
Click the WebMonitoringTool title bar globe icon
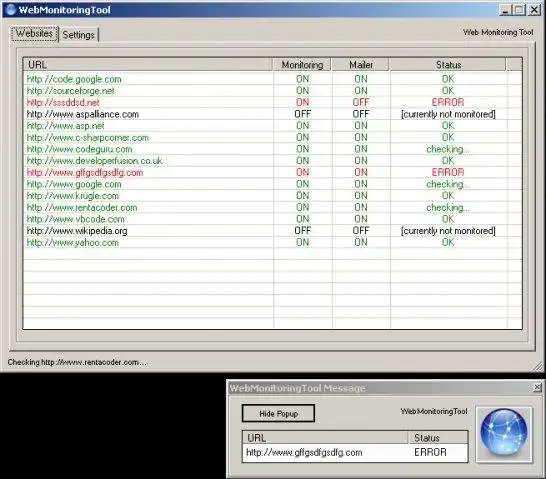pyautogui.click(x=11, y=9)
